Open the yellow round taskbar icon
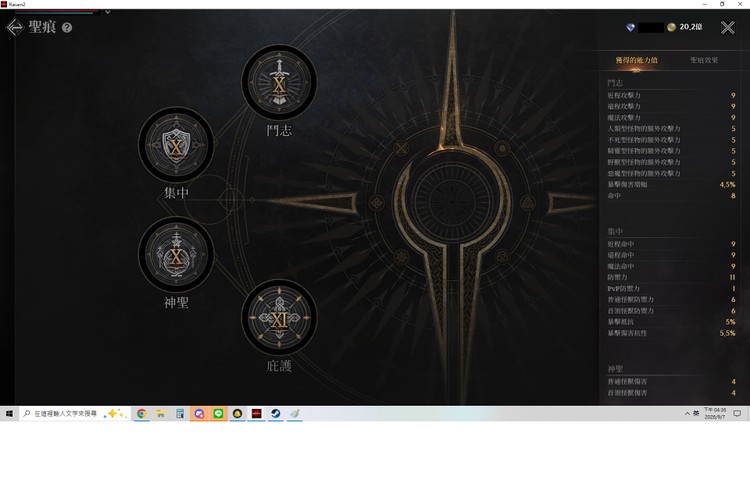The image size is (750, 483). coord(237,414)
